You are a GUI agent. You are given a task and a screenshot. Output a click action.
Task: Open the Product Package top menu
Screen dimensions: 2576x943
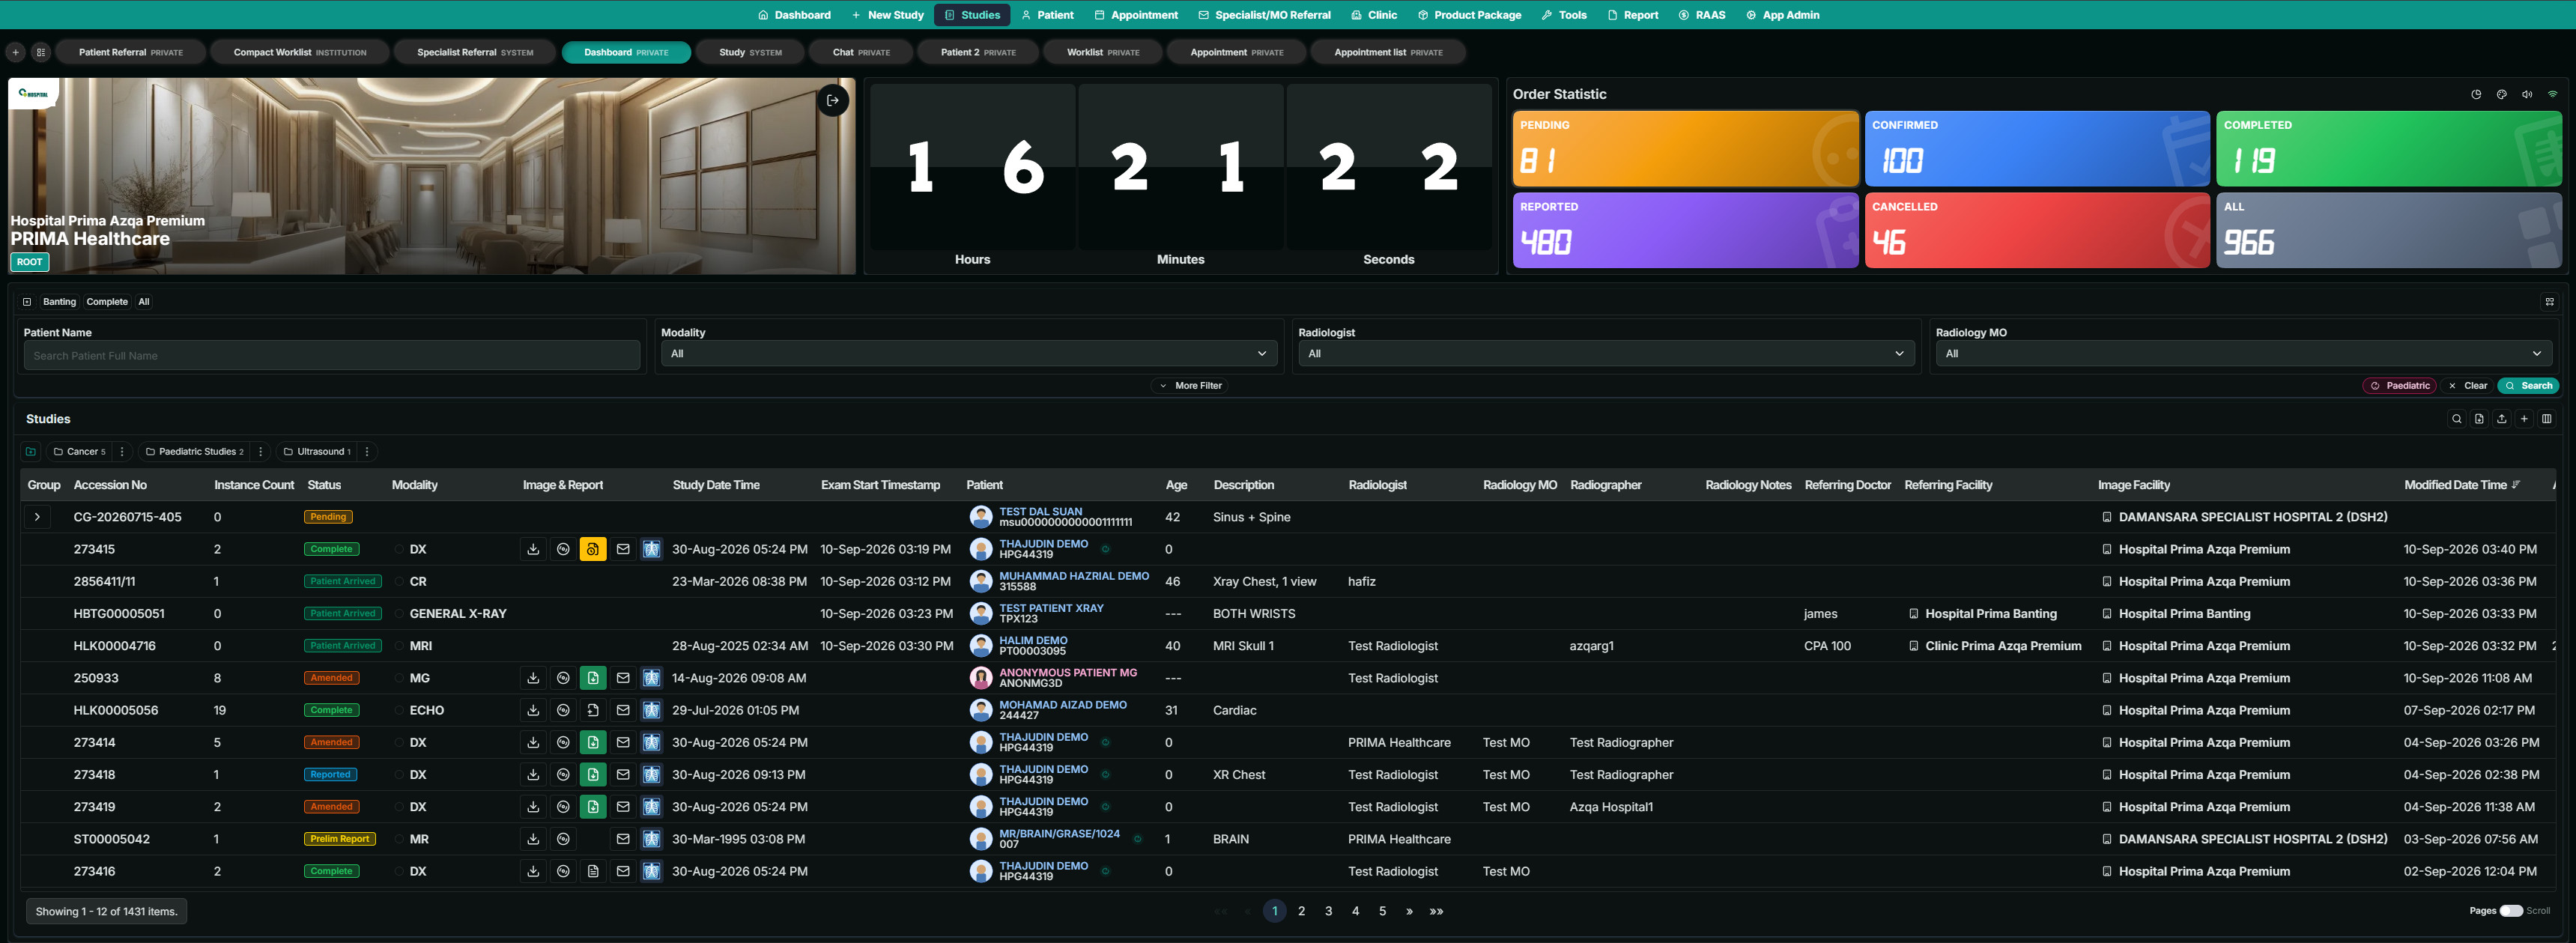click(x=1469, y=15)
